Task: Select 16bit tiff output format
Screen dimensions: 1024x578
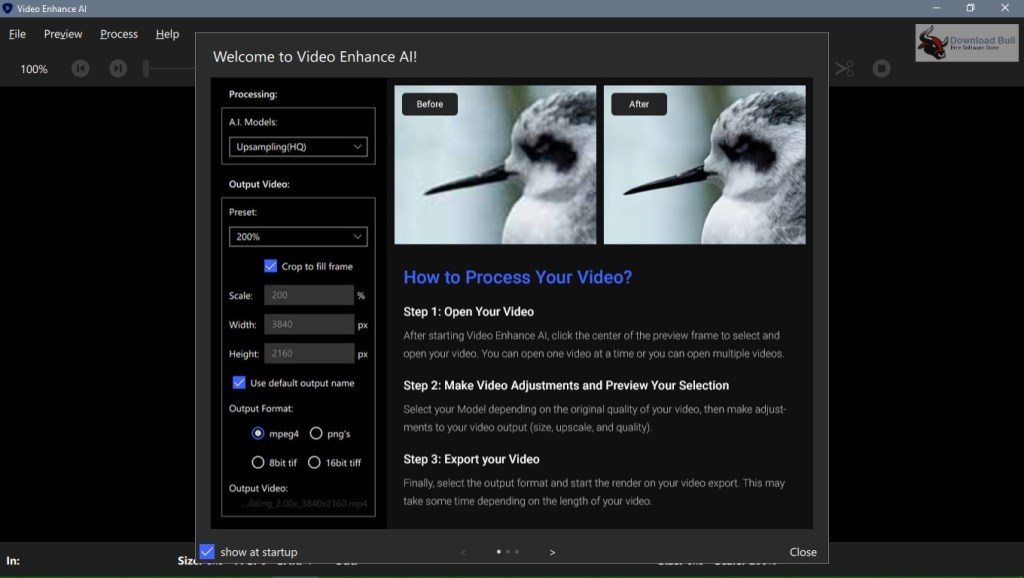Action: pyautogui.click(x=314, y=462)
